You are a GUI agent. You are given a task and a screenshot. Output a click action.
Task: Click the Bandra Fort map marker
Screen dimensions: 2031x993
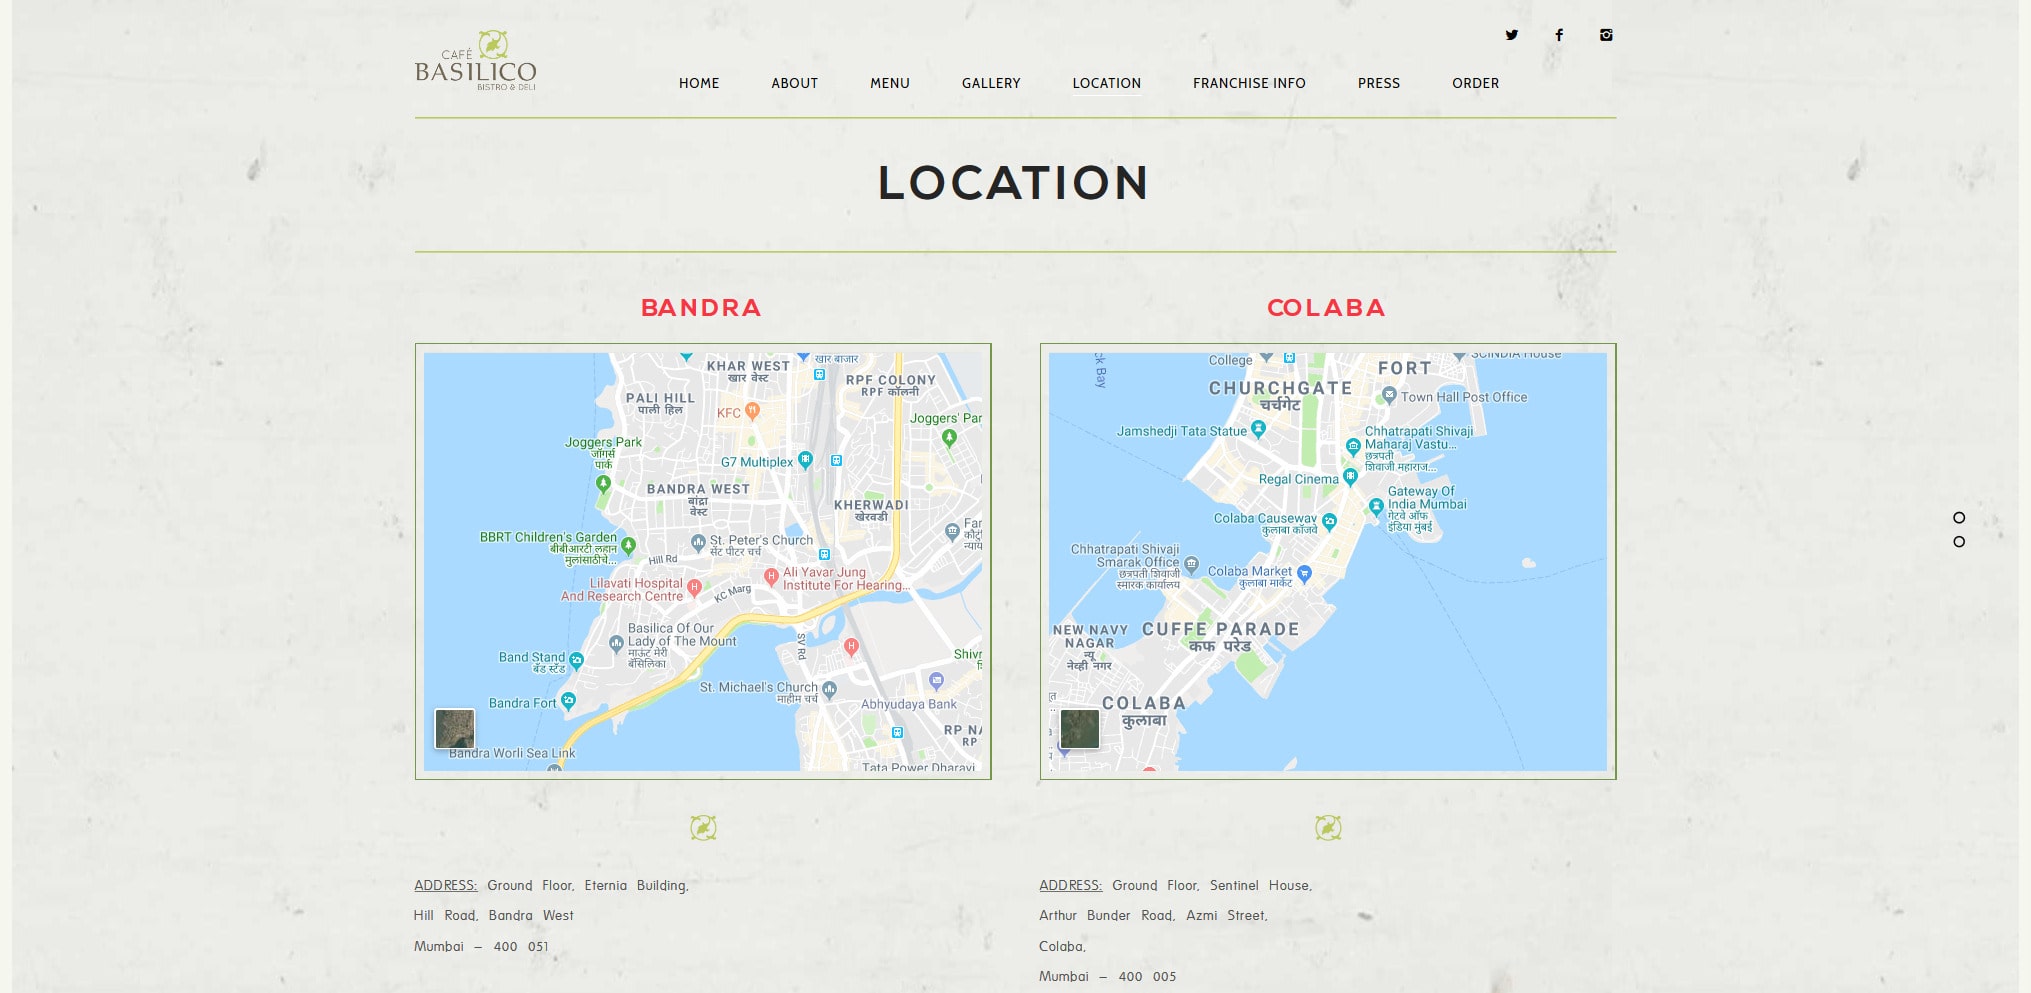point(568,700)
